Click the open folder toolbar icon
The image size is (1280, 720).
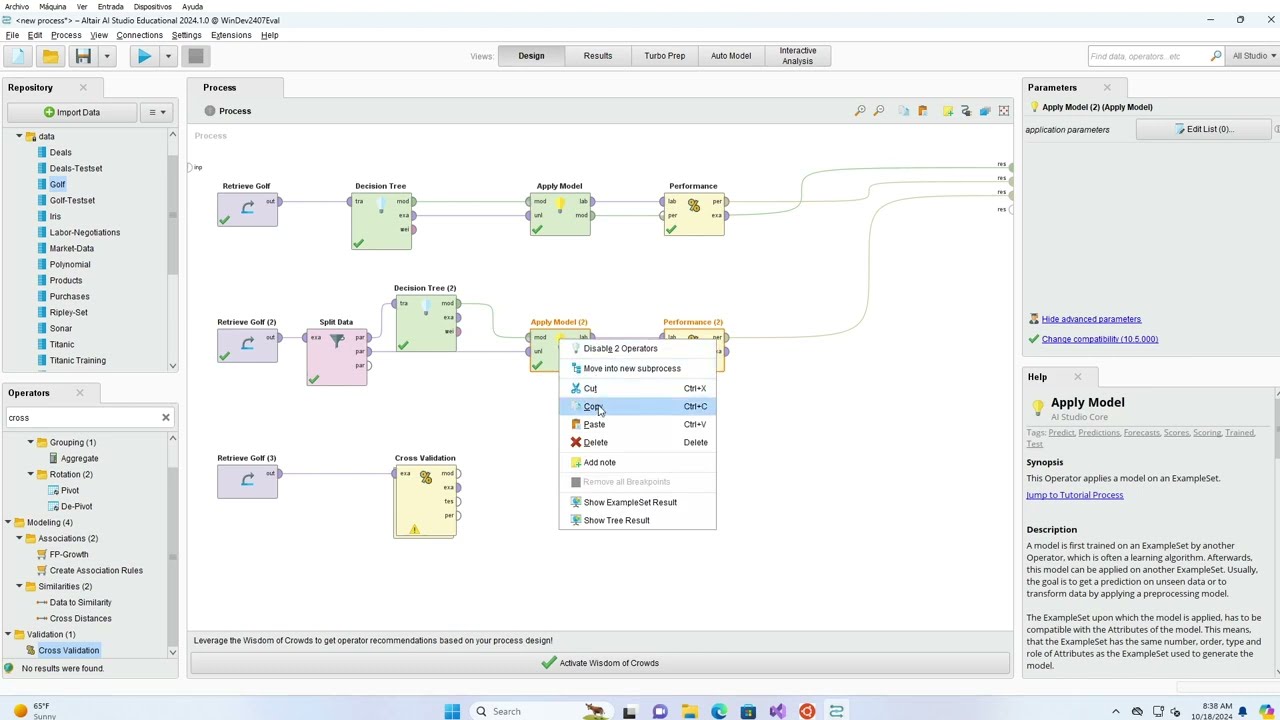point(50,57)
